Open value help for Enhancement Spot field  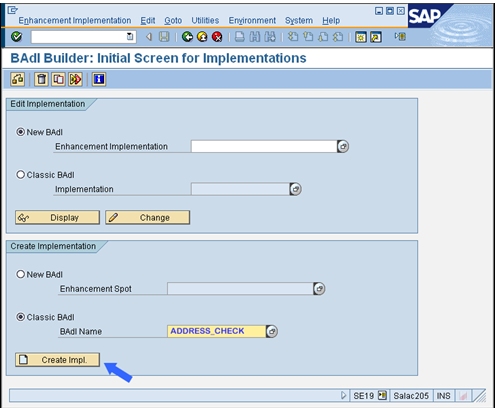319,289
